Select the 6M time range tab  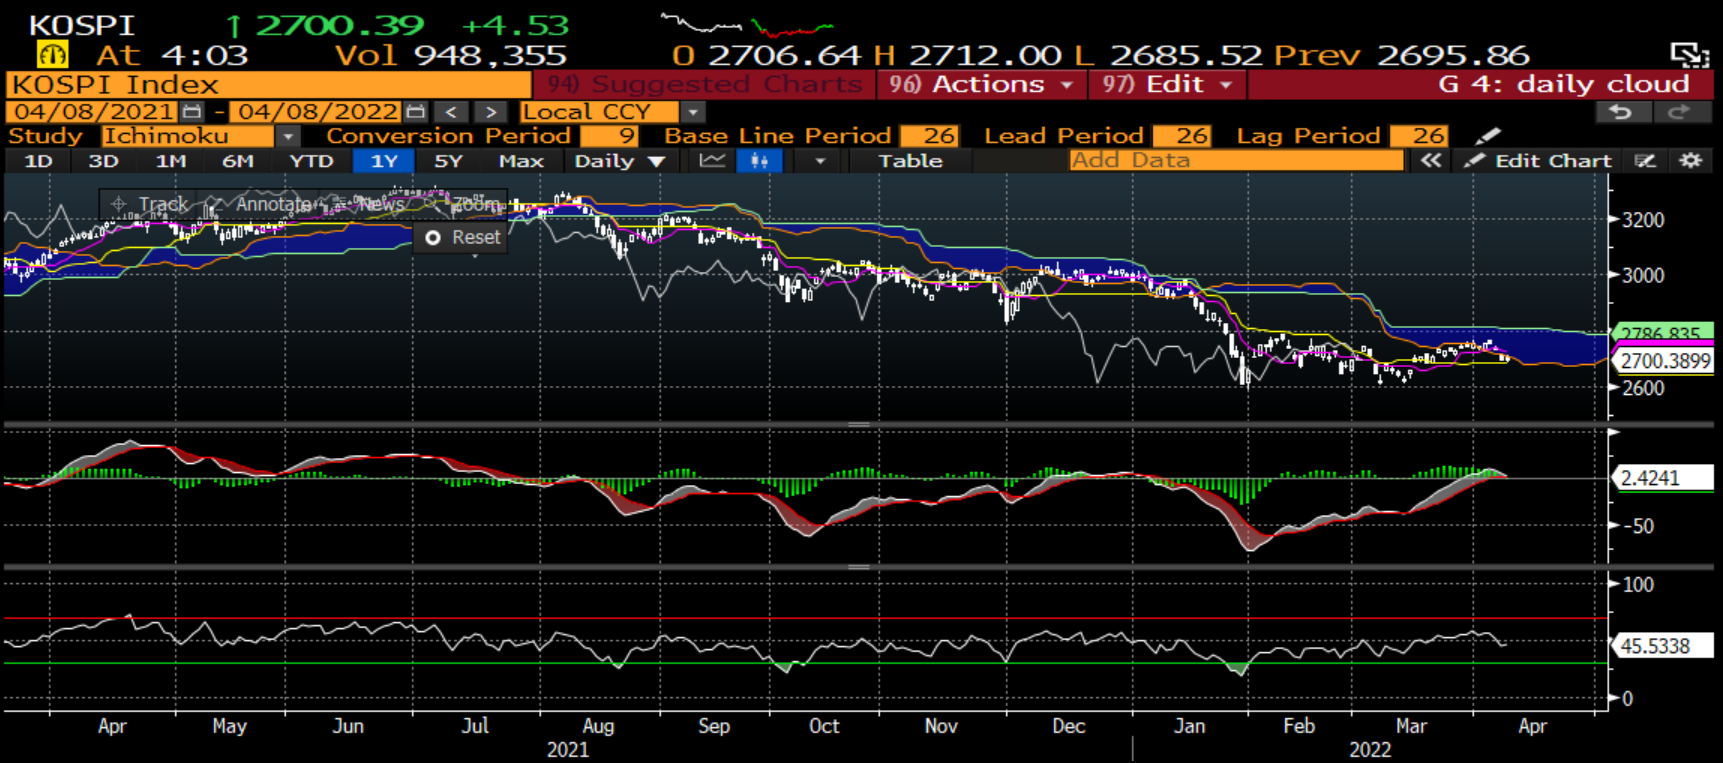[238, 161]
